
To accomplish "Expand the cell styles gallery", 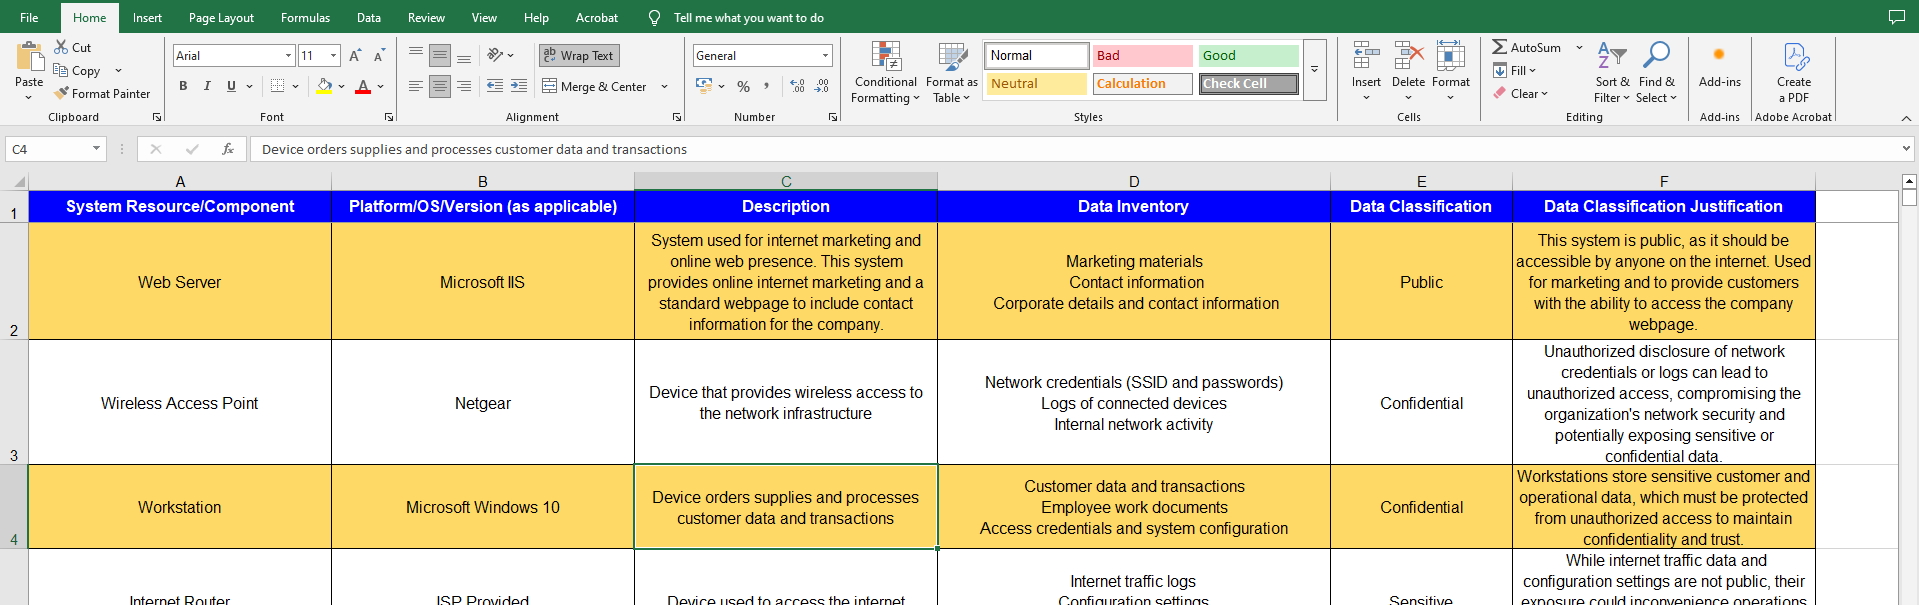I will [x=1314, y=69].
